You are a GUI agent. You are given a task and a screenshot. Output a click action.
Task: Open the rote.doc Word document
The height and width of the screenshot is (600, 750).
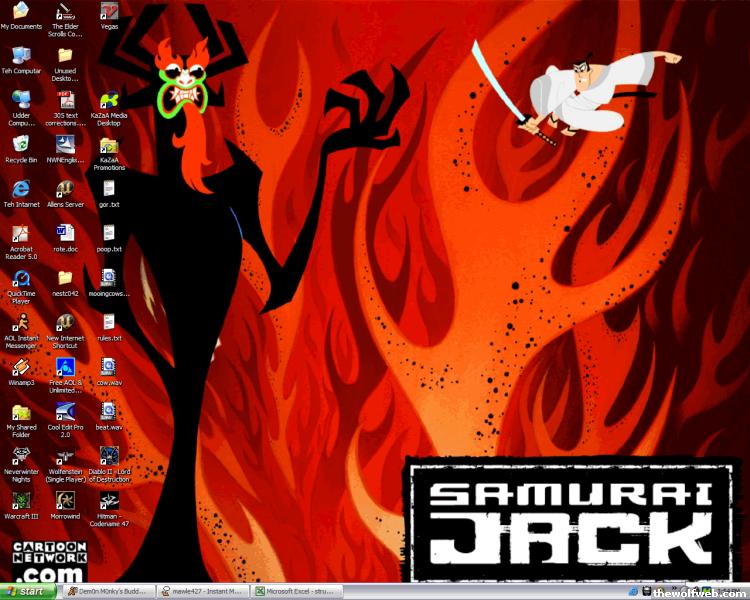65,234
